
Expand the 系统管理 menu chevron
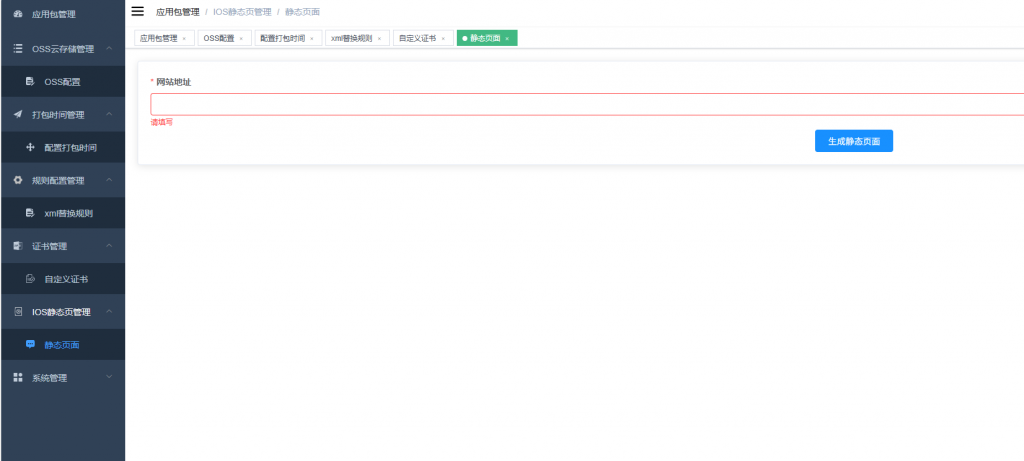109,378
